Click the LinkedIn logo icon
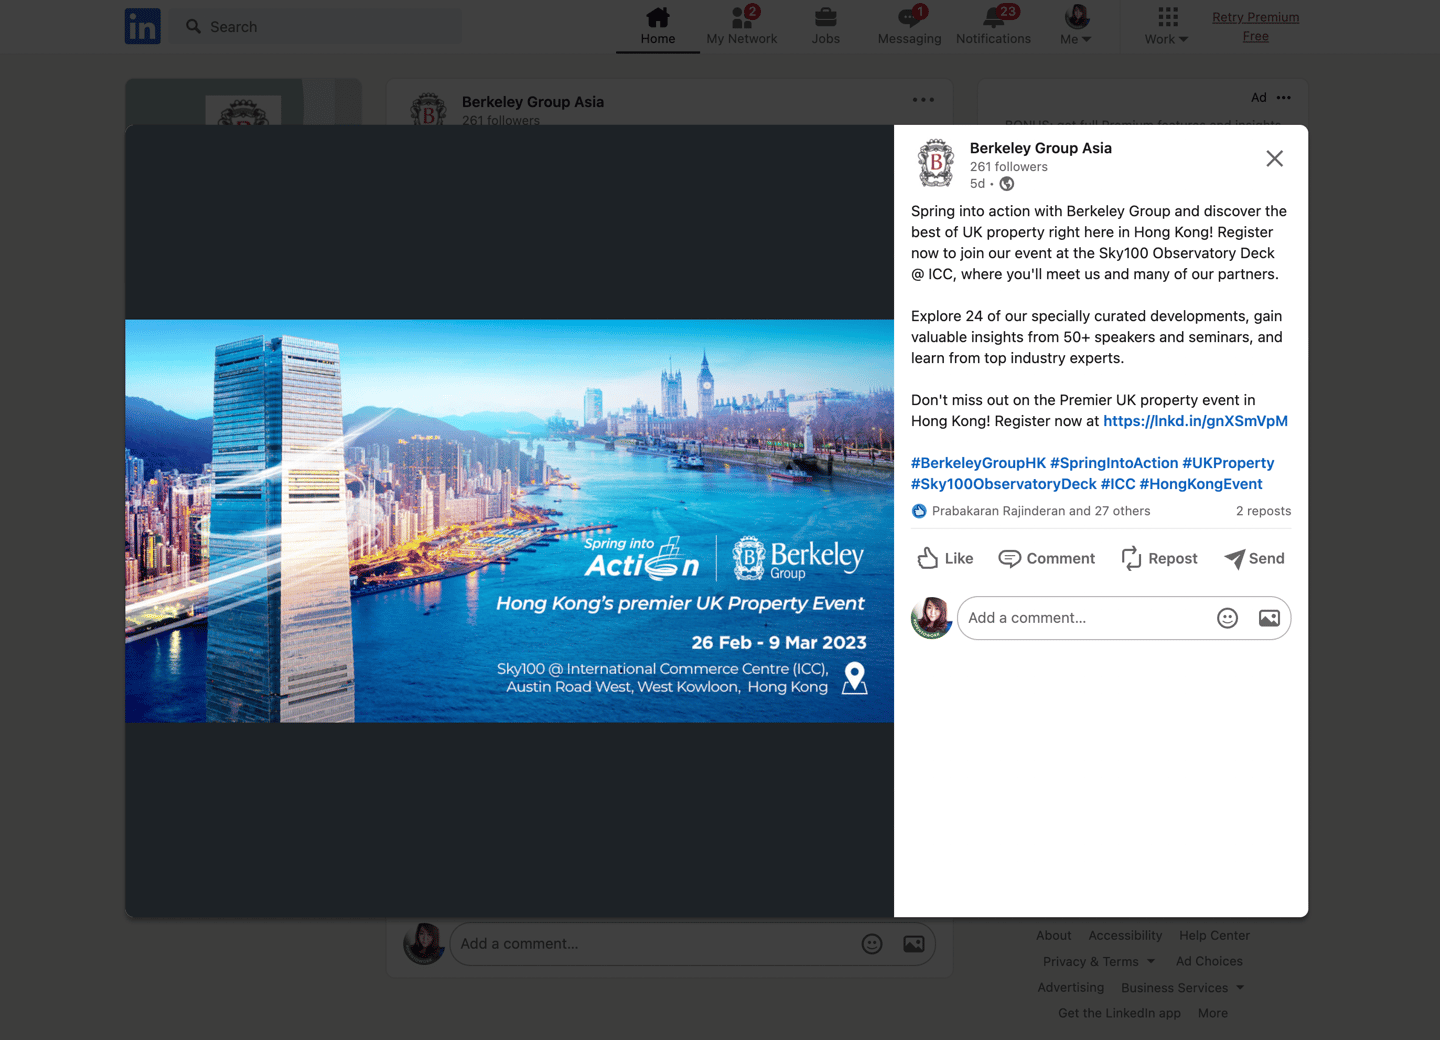Screen dimensions: 1440x1040 142,26
